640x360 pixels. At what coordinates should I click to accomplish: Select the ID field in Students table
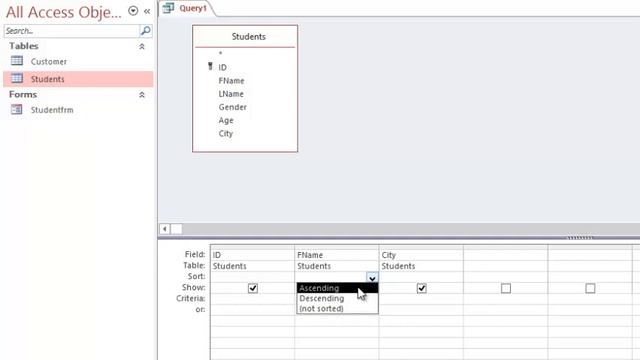[x=222, y=67]
